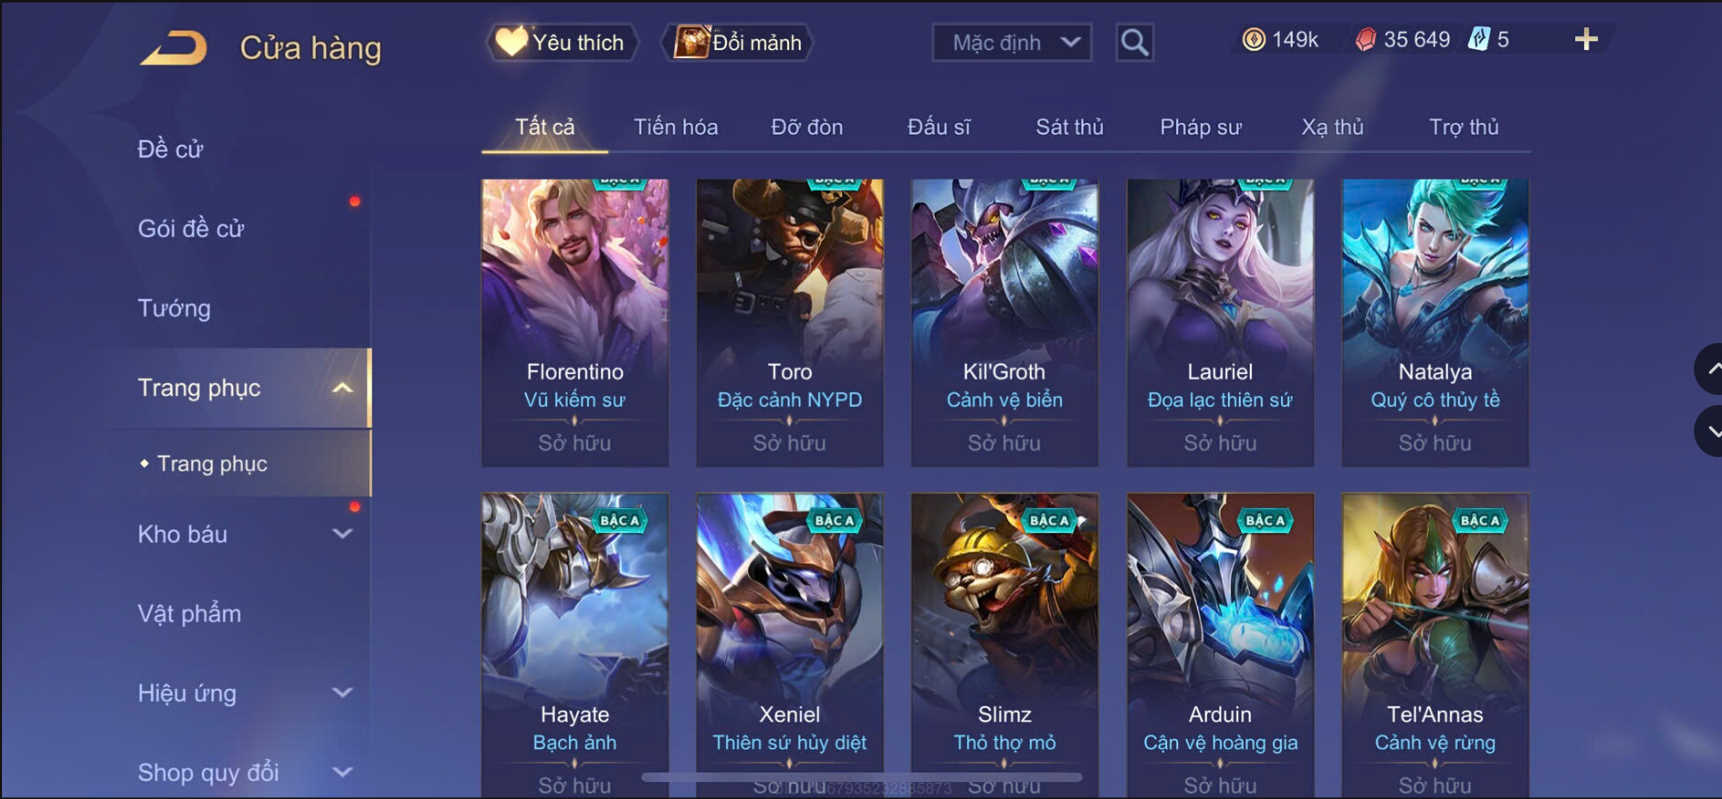Click the page down arrow on right edge
The width and height of the screenshot is (1722, 799).
(1710, 431)
